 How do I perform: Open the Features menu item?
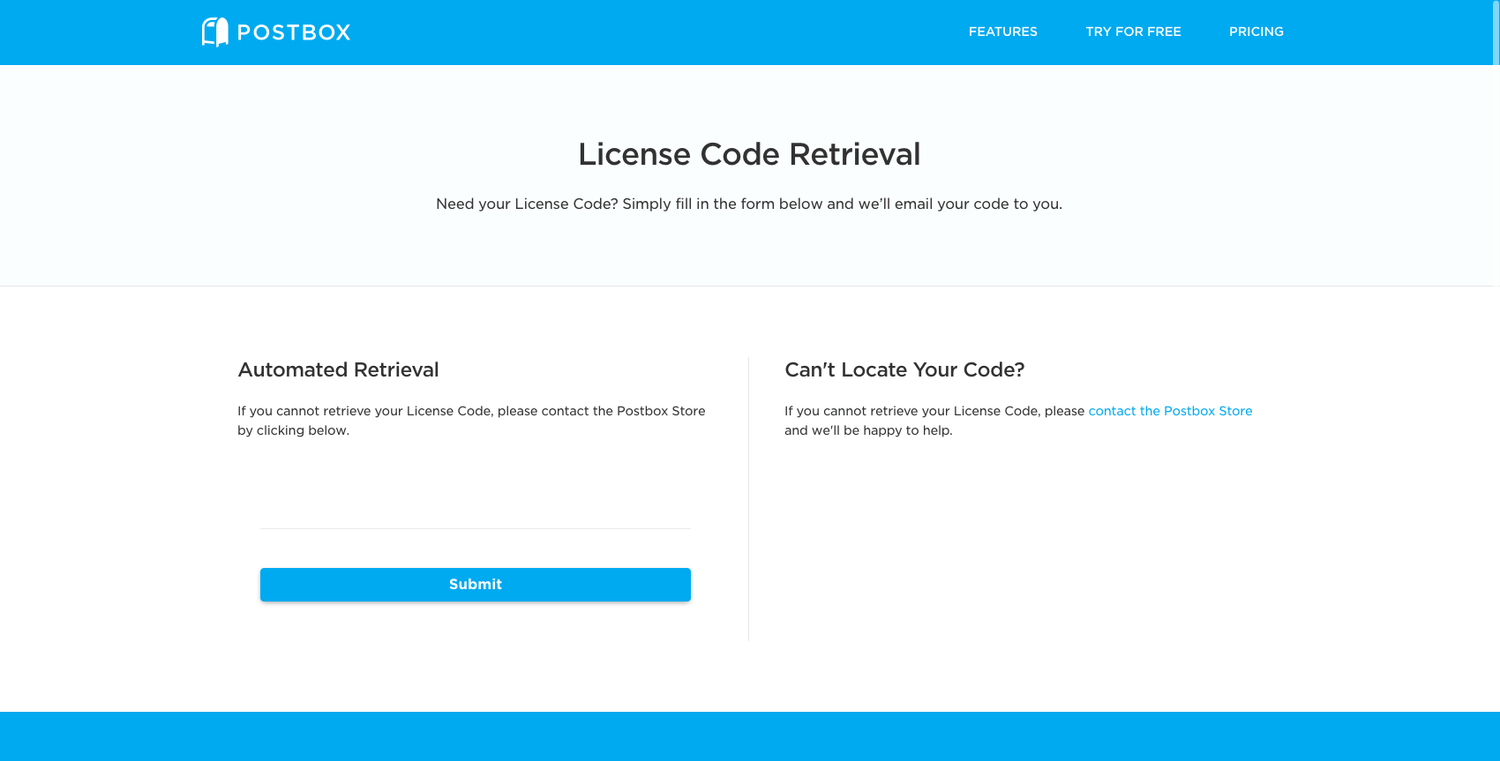pos(1003,32)
